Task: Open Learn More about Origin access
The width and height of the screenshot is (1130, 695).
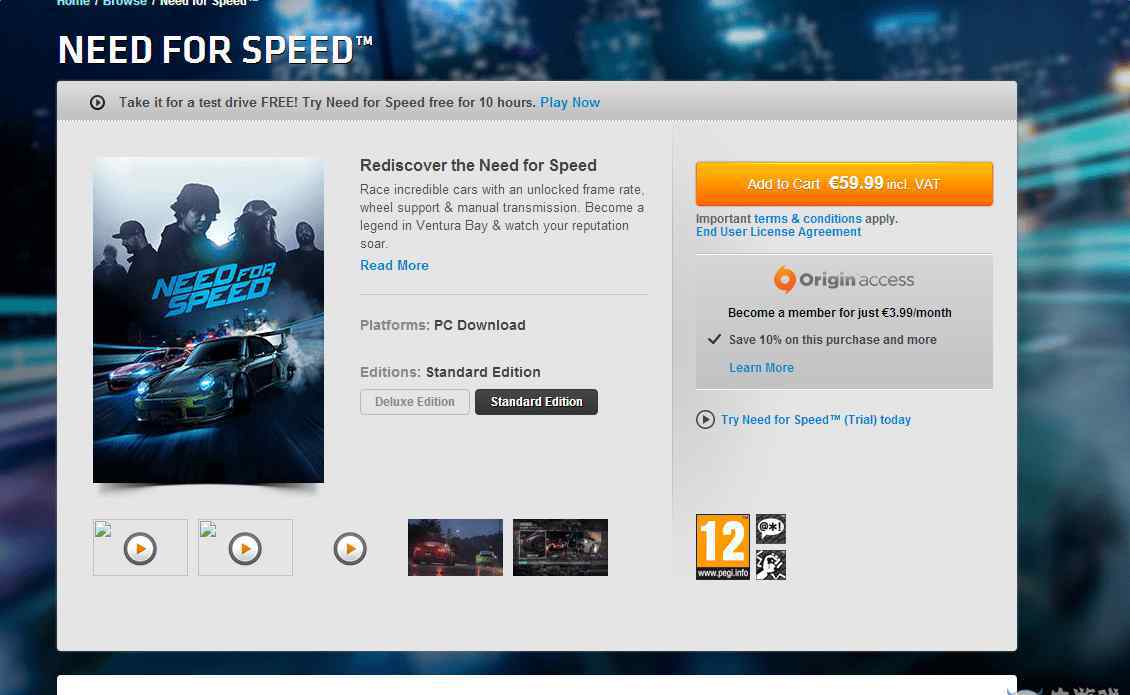Action: coord(761,368)
